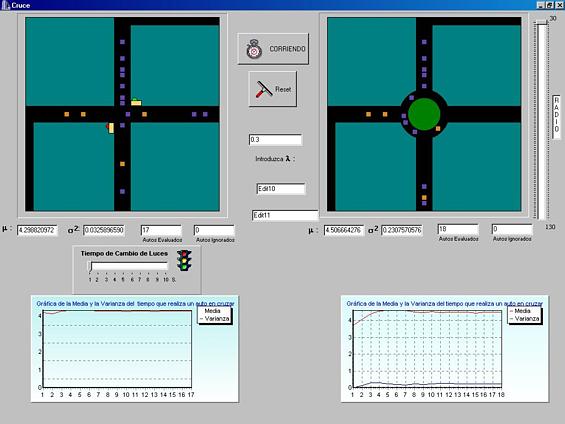The width and height of the screenshot is (565, 424).
Task: Click the green roundabout center circle
Action: [x=424, y=114]
